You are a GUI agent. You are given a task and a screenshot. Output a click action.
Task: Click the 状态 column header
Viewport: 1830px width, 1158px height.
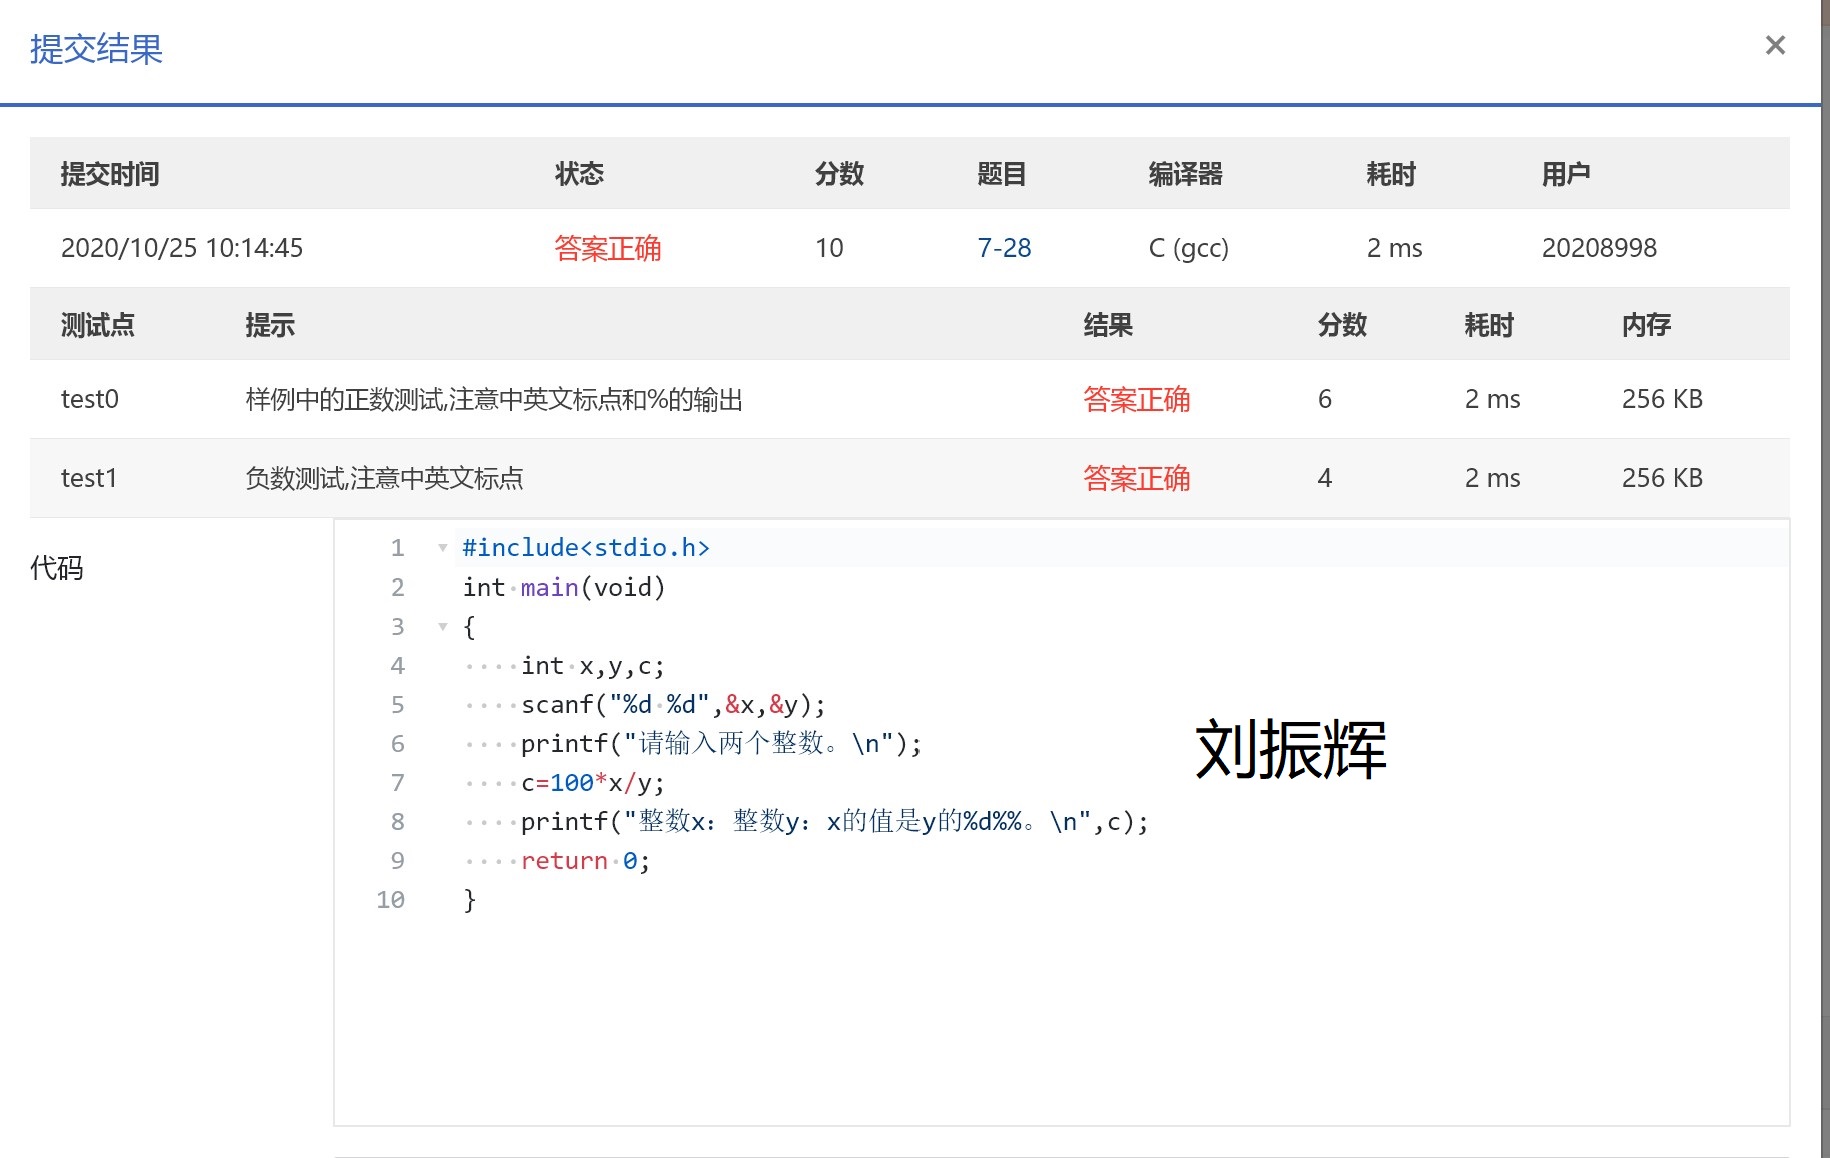(580, 174)
